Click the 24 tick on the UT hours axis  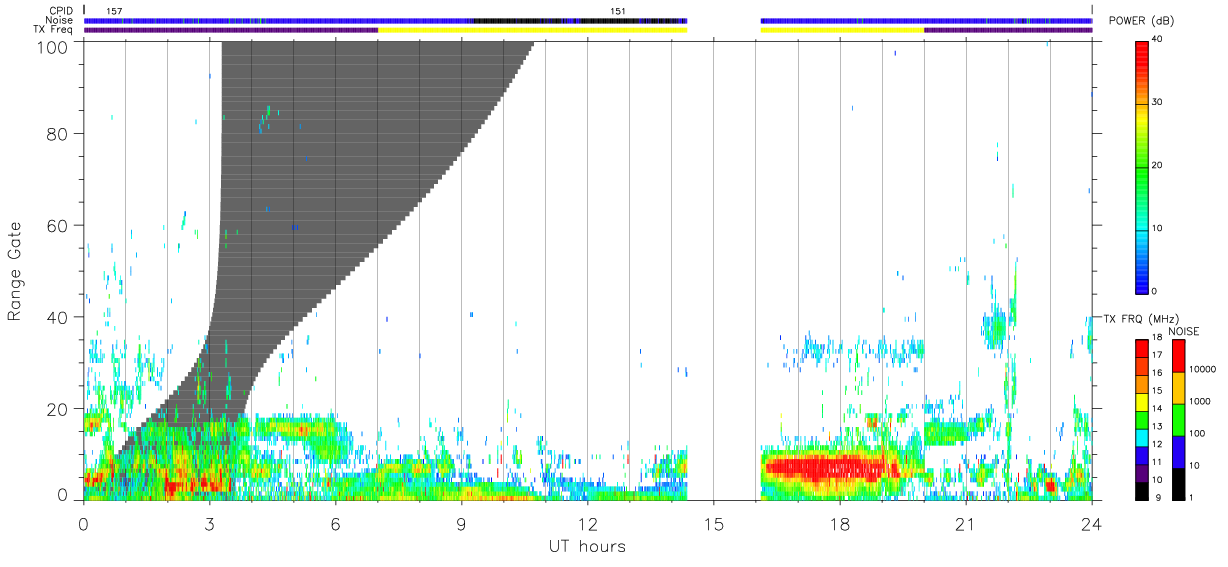1091,523
